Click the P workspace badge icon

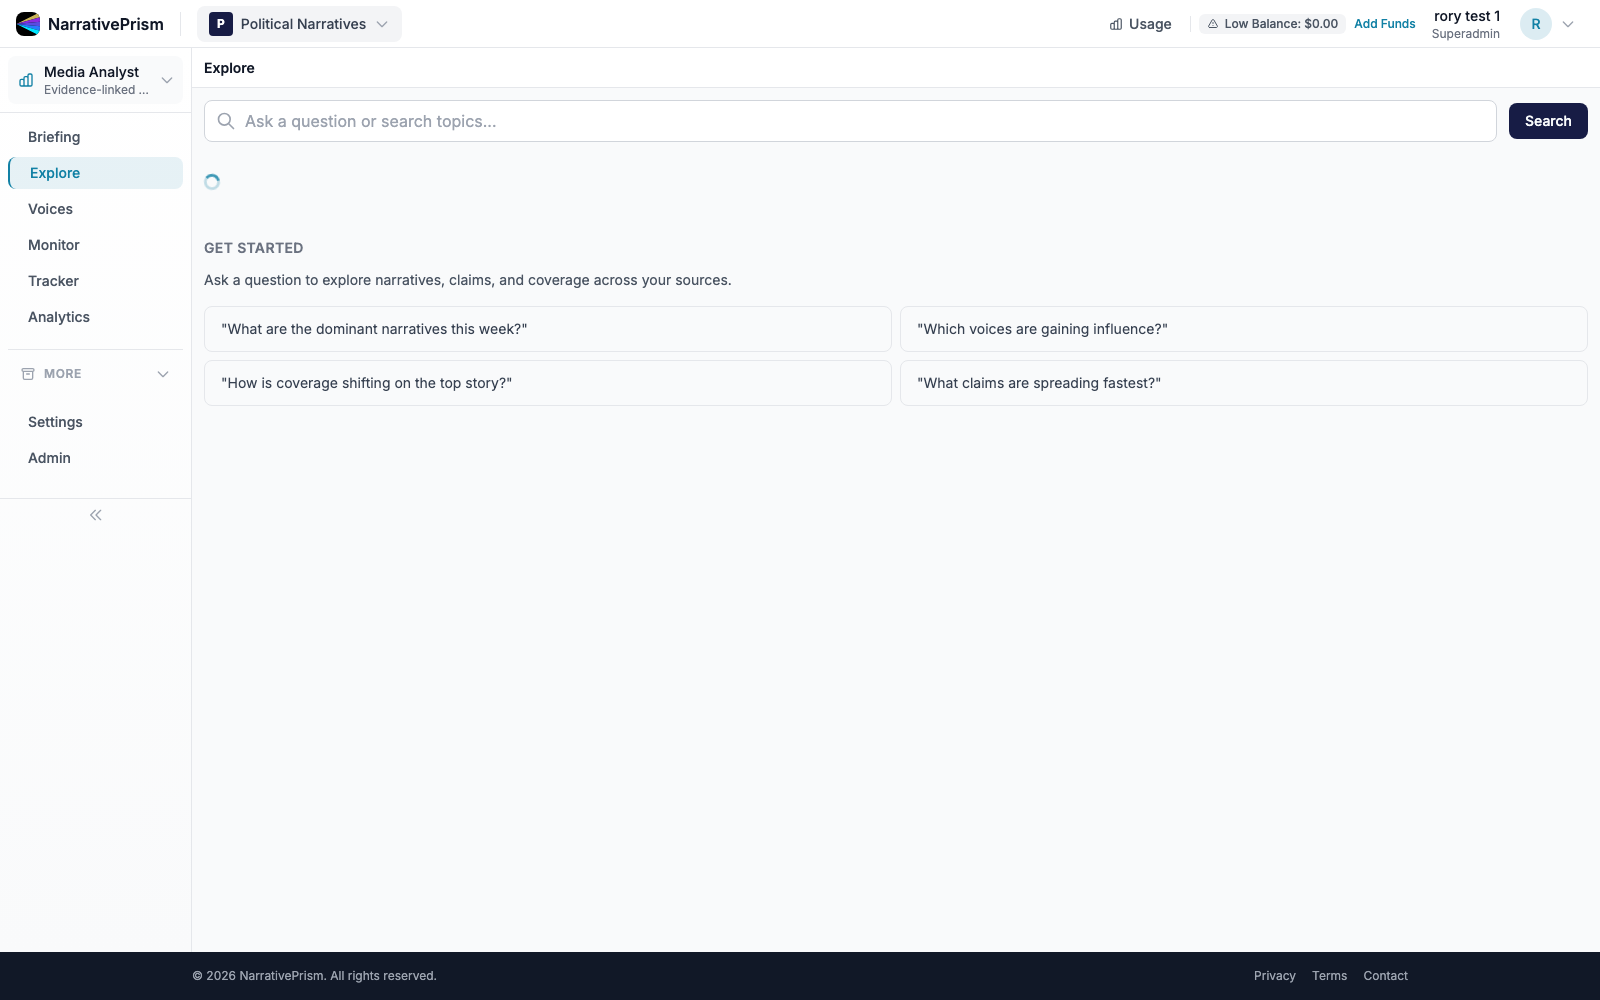[219, 23]
